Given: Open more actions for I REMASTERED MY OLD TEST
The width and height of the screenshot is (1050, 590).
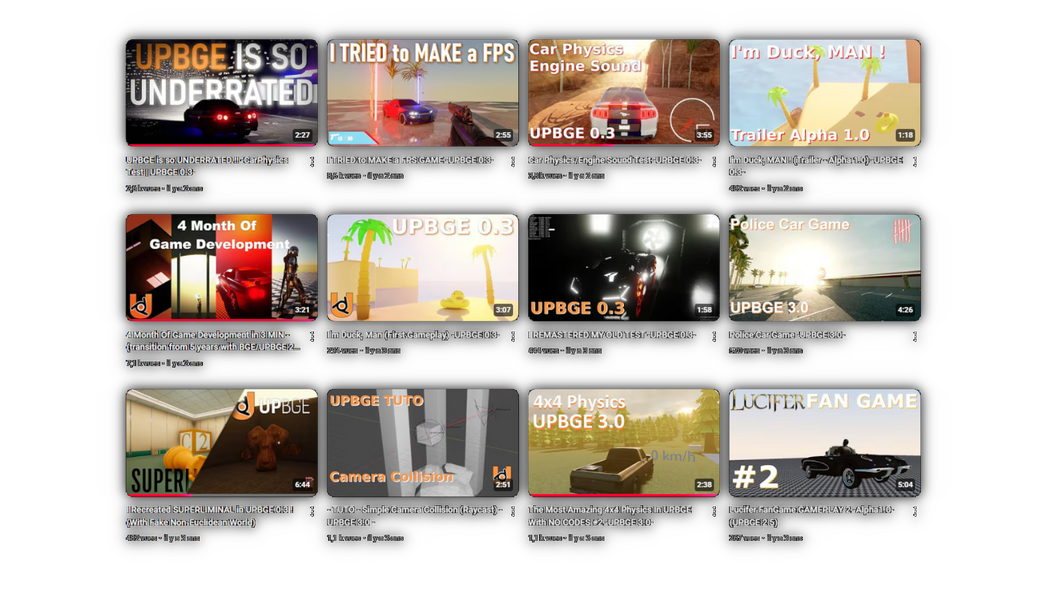Looking at the screenshot, I should click(714, 337).
